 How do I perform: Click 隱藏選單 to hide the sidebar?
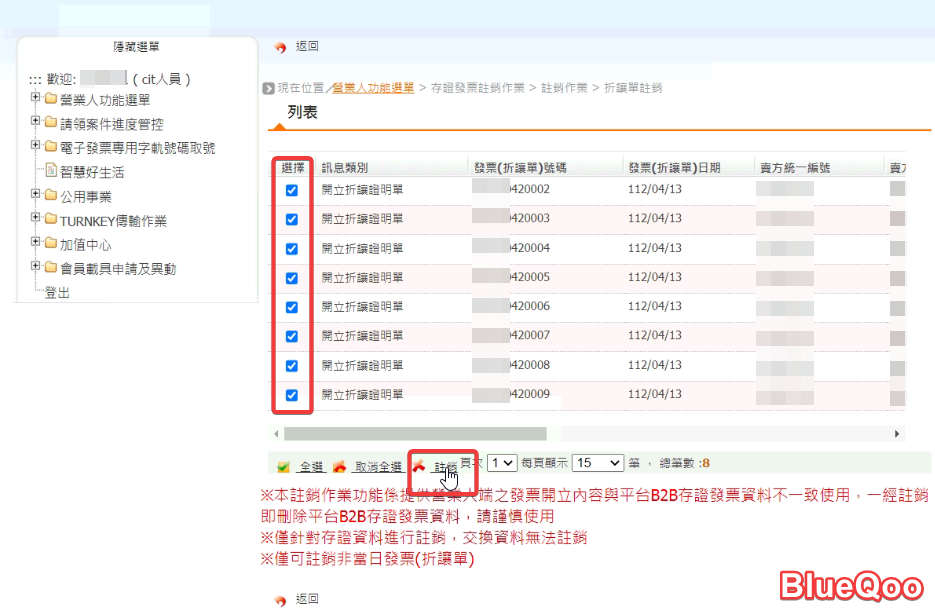coord(136,46)
